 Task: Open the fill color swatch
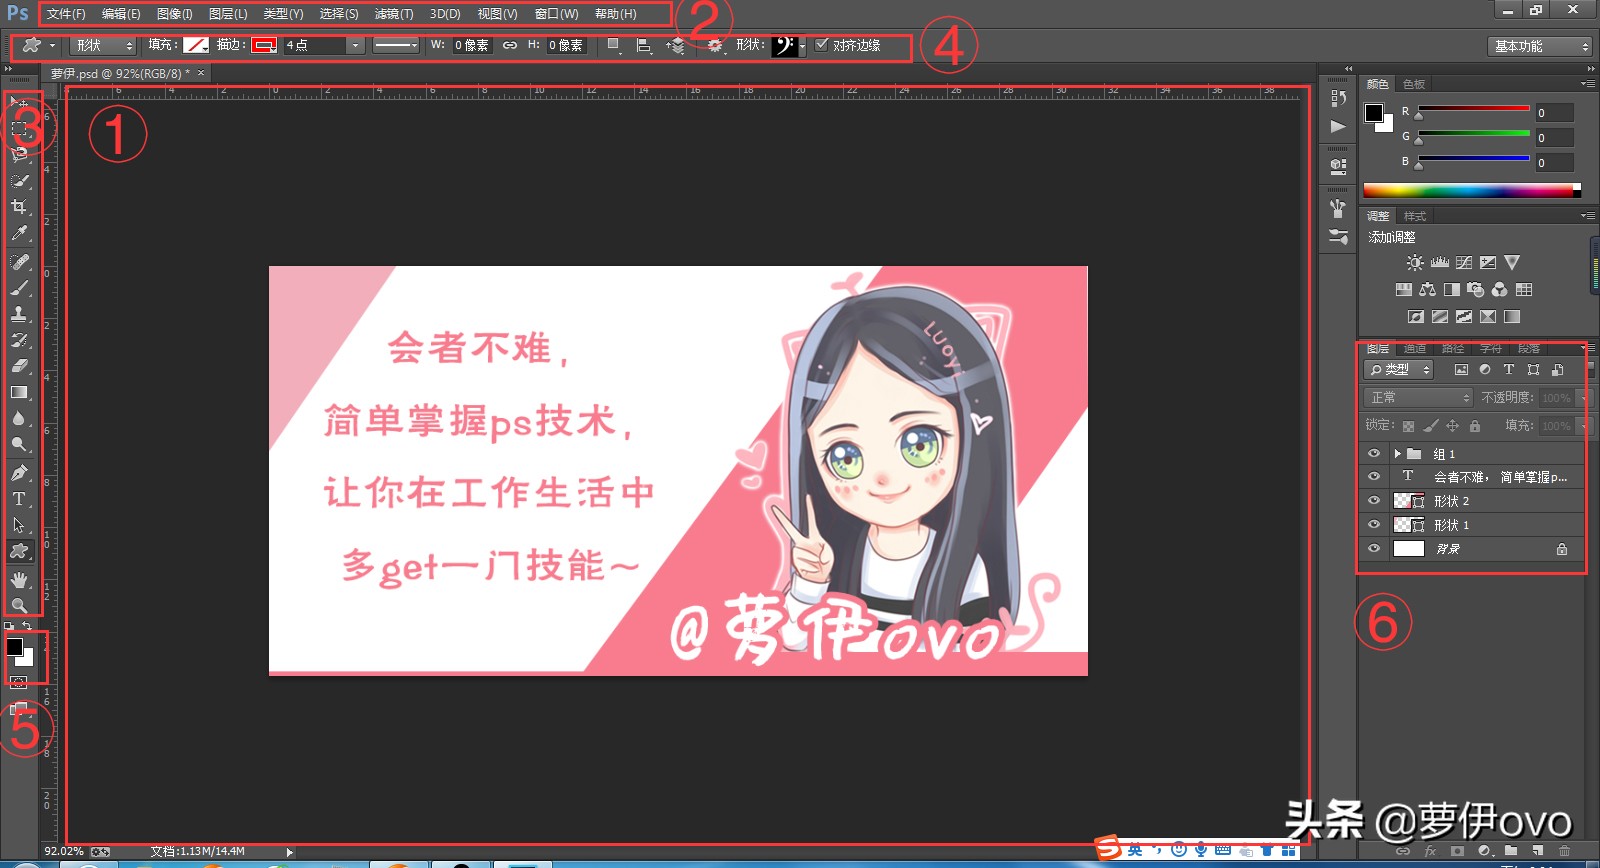tap(196, 45)
